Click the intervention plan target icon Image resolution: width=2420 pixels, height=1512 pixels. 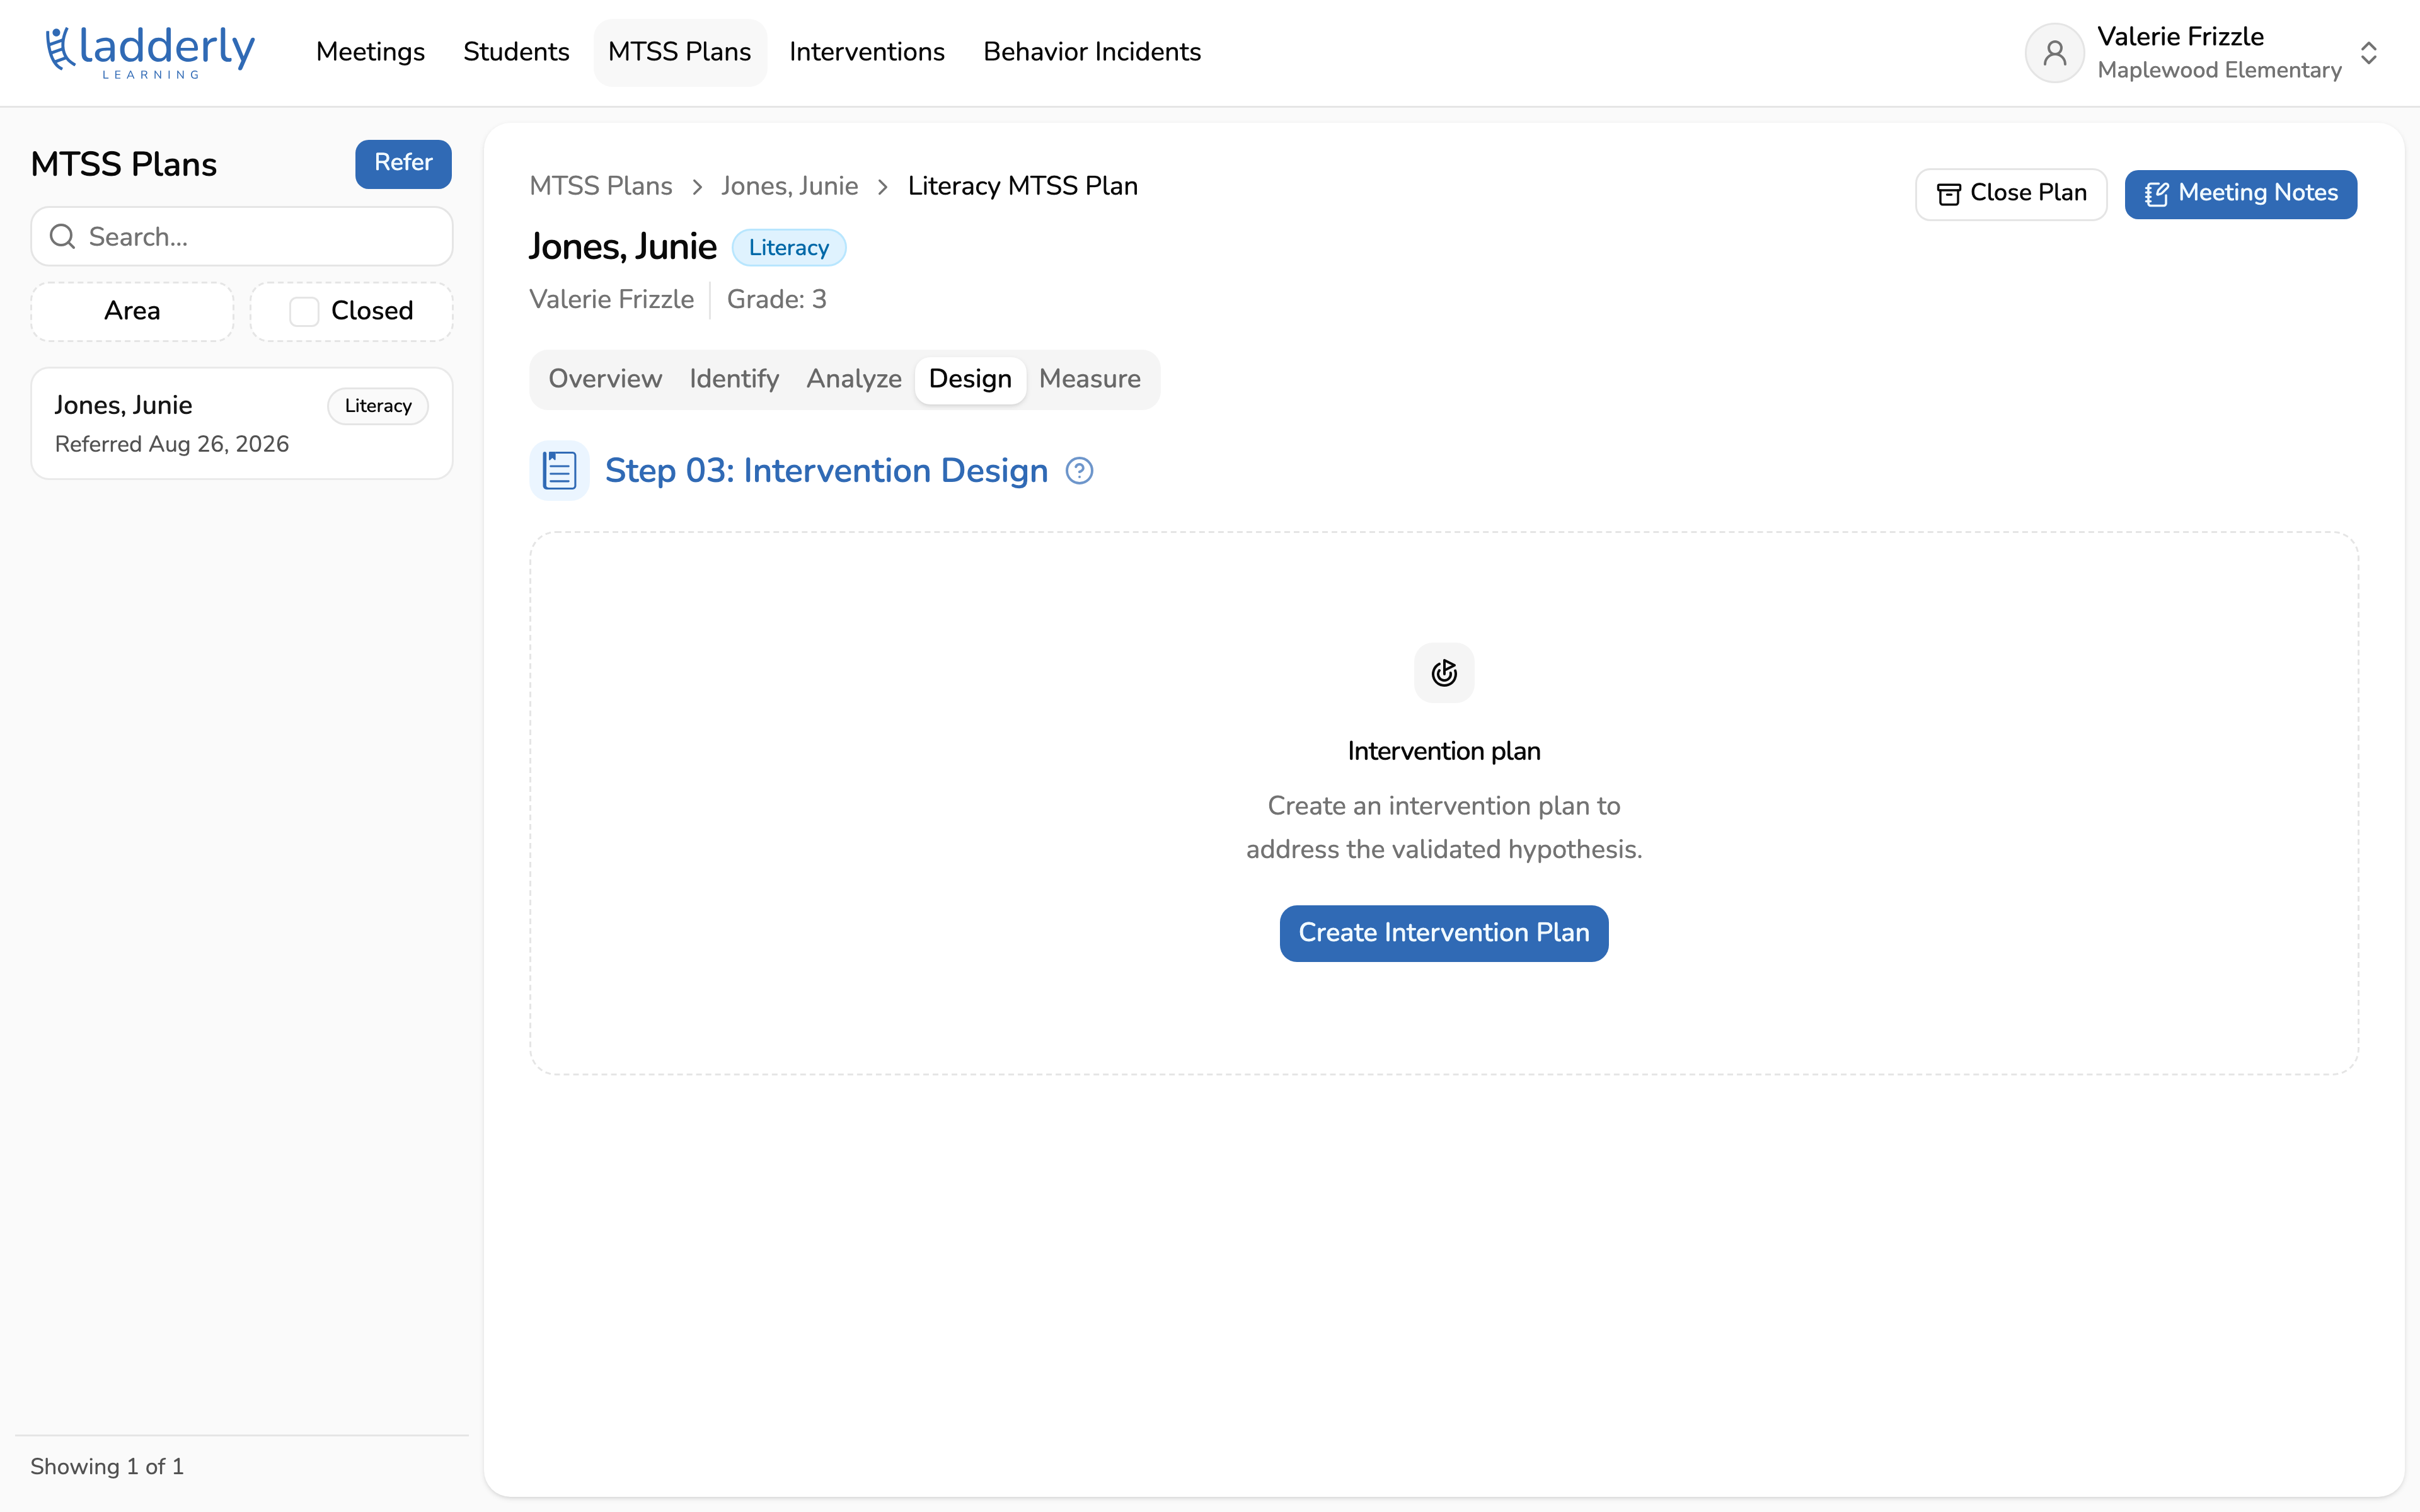(1443, 673)
